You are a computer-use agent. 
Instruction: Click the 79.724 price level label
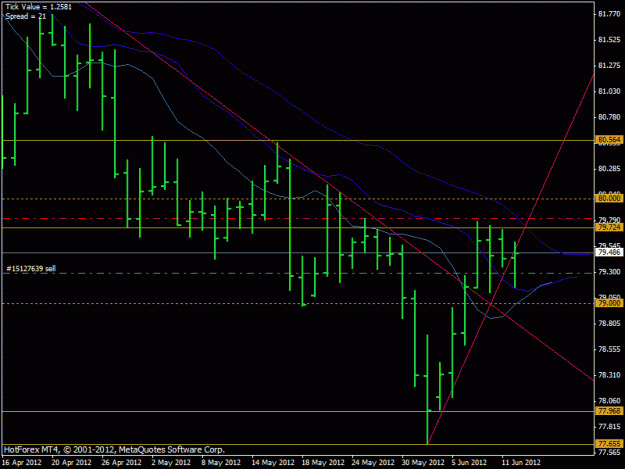[x=609, y=227]
